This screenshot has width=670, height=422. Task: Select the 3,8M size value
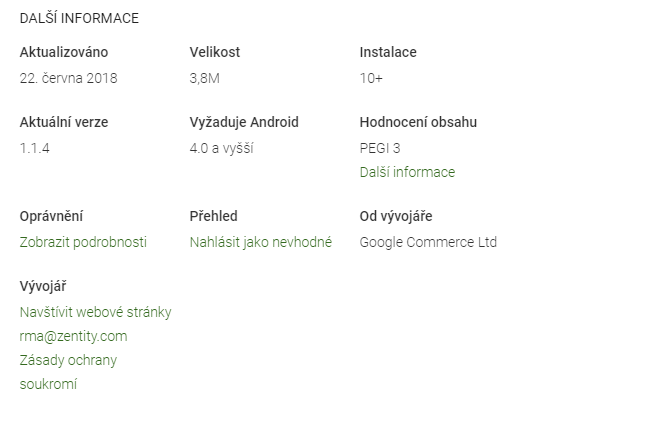(205, 78)
